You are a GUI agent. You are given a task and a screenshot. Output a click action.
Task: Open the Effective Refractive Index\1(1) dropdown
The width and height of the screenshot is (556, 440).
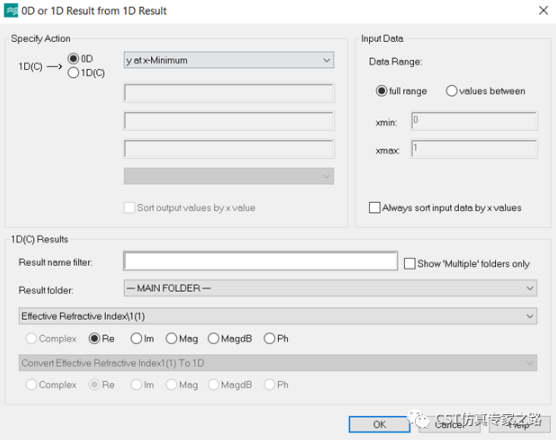point(278,316)
